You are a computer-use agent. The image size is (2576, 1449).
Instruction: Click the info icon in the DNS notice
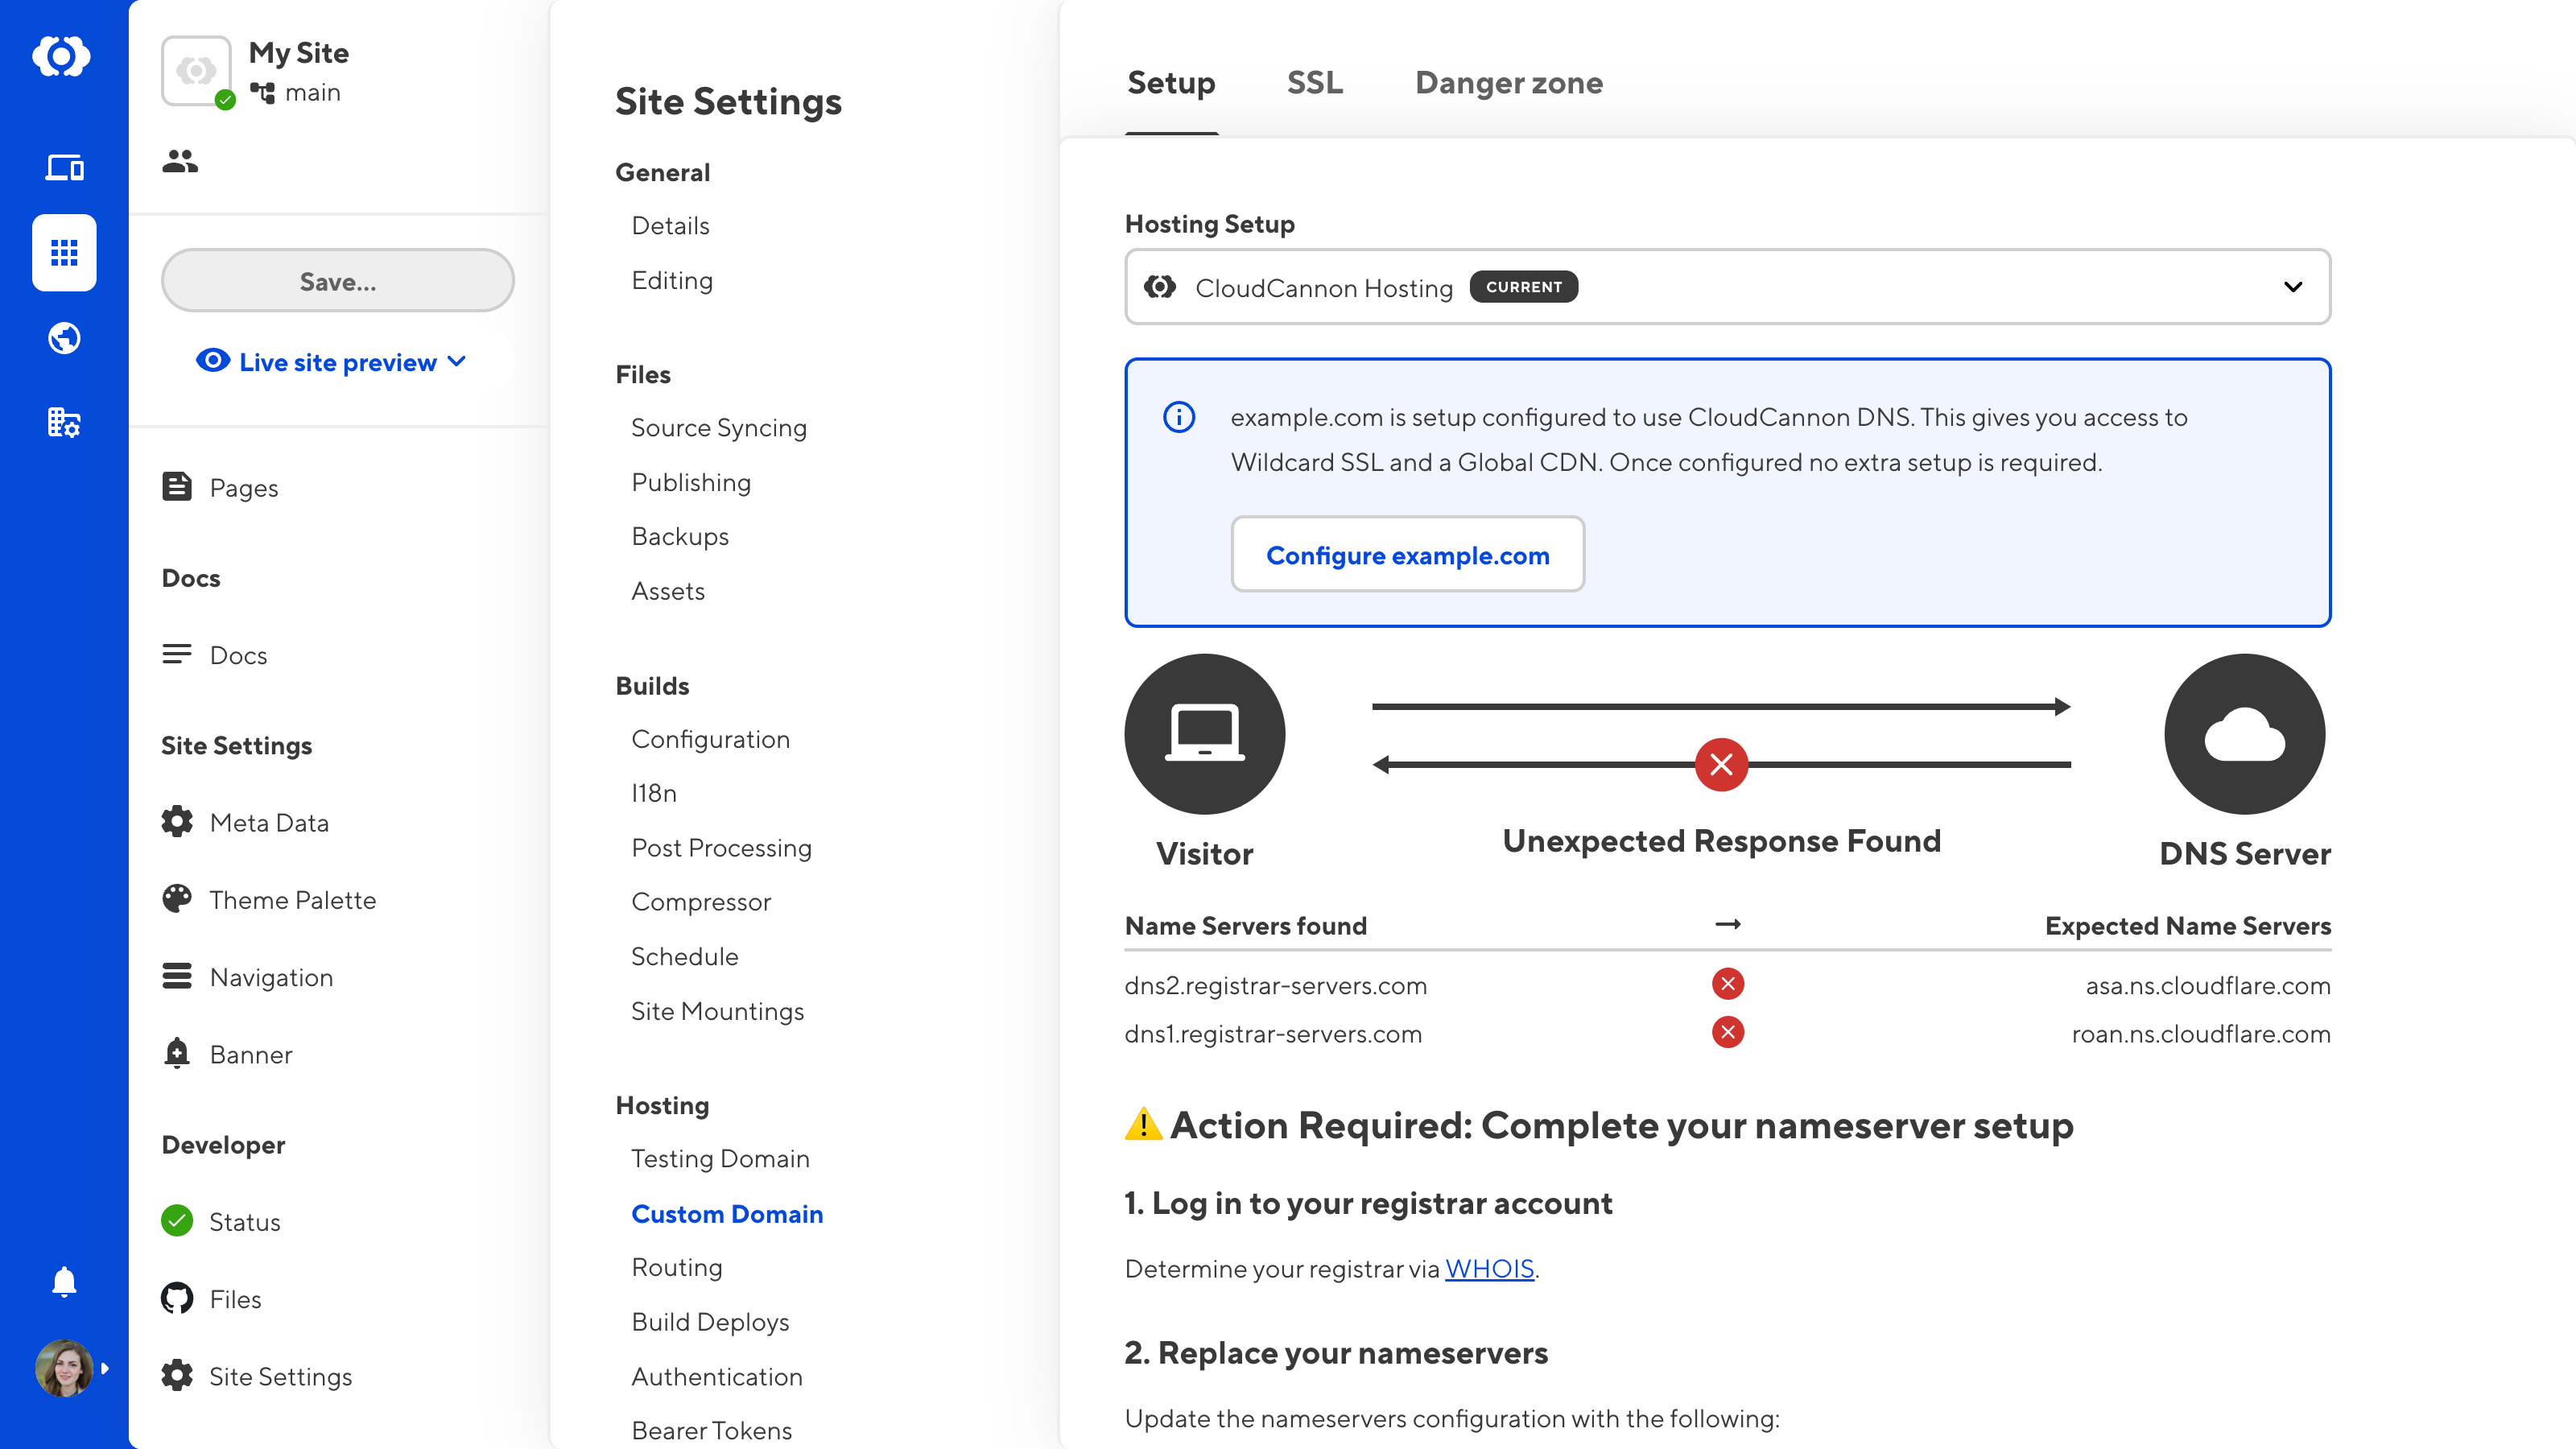1179,417
